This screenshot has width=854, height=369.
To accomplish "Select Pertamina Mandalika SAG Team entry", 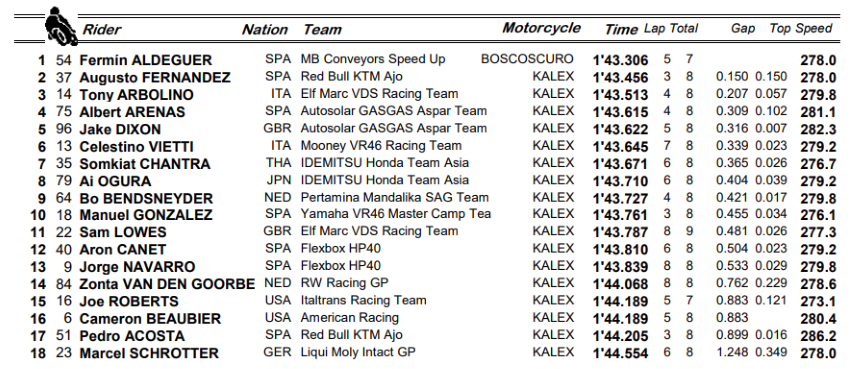I will 394,197.
